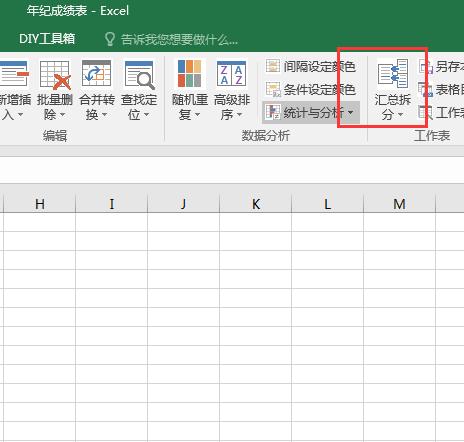Select column M header
The image size is (464, 442).
pos(399,203)
